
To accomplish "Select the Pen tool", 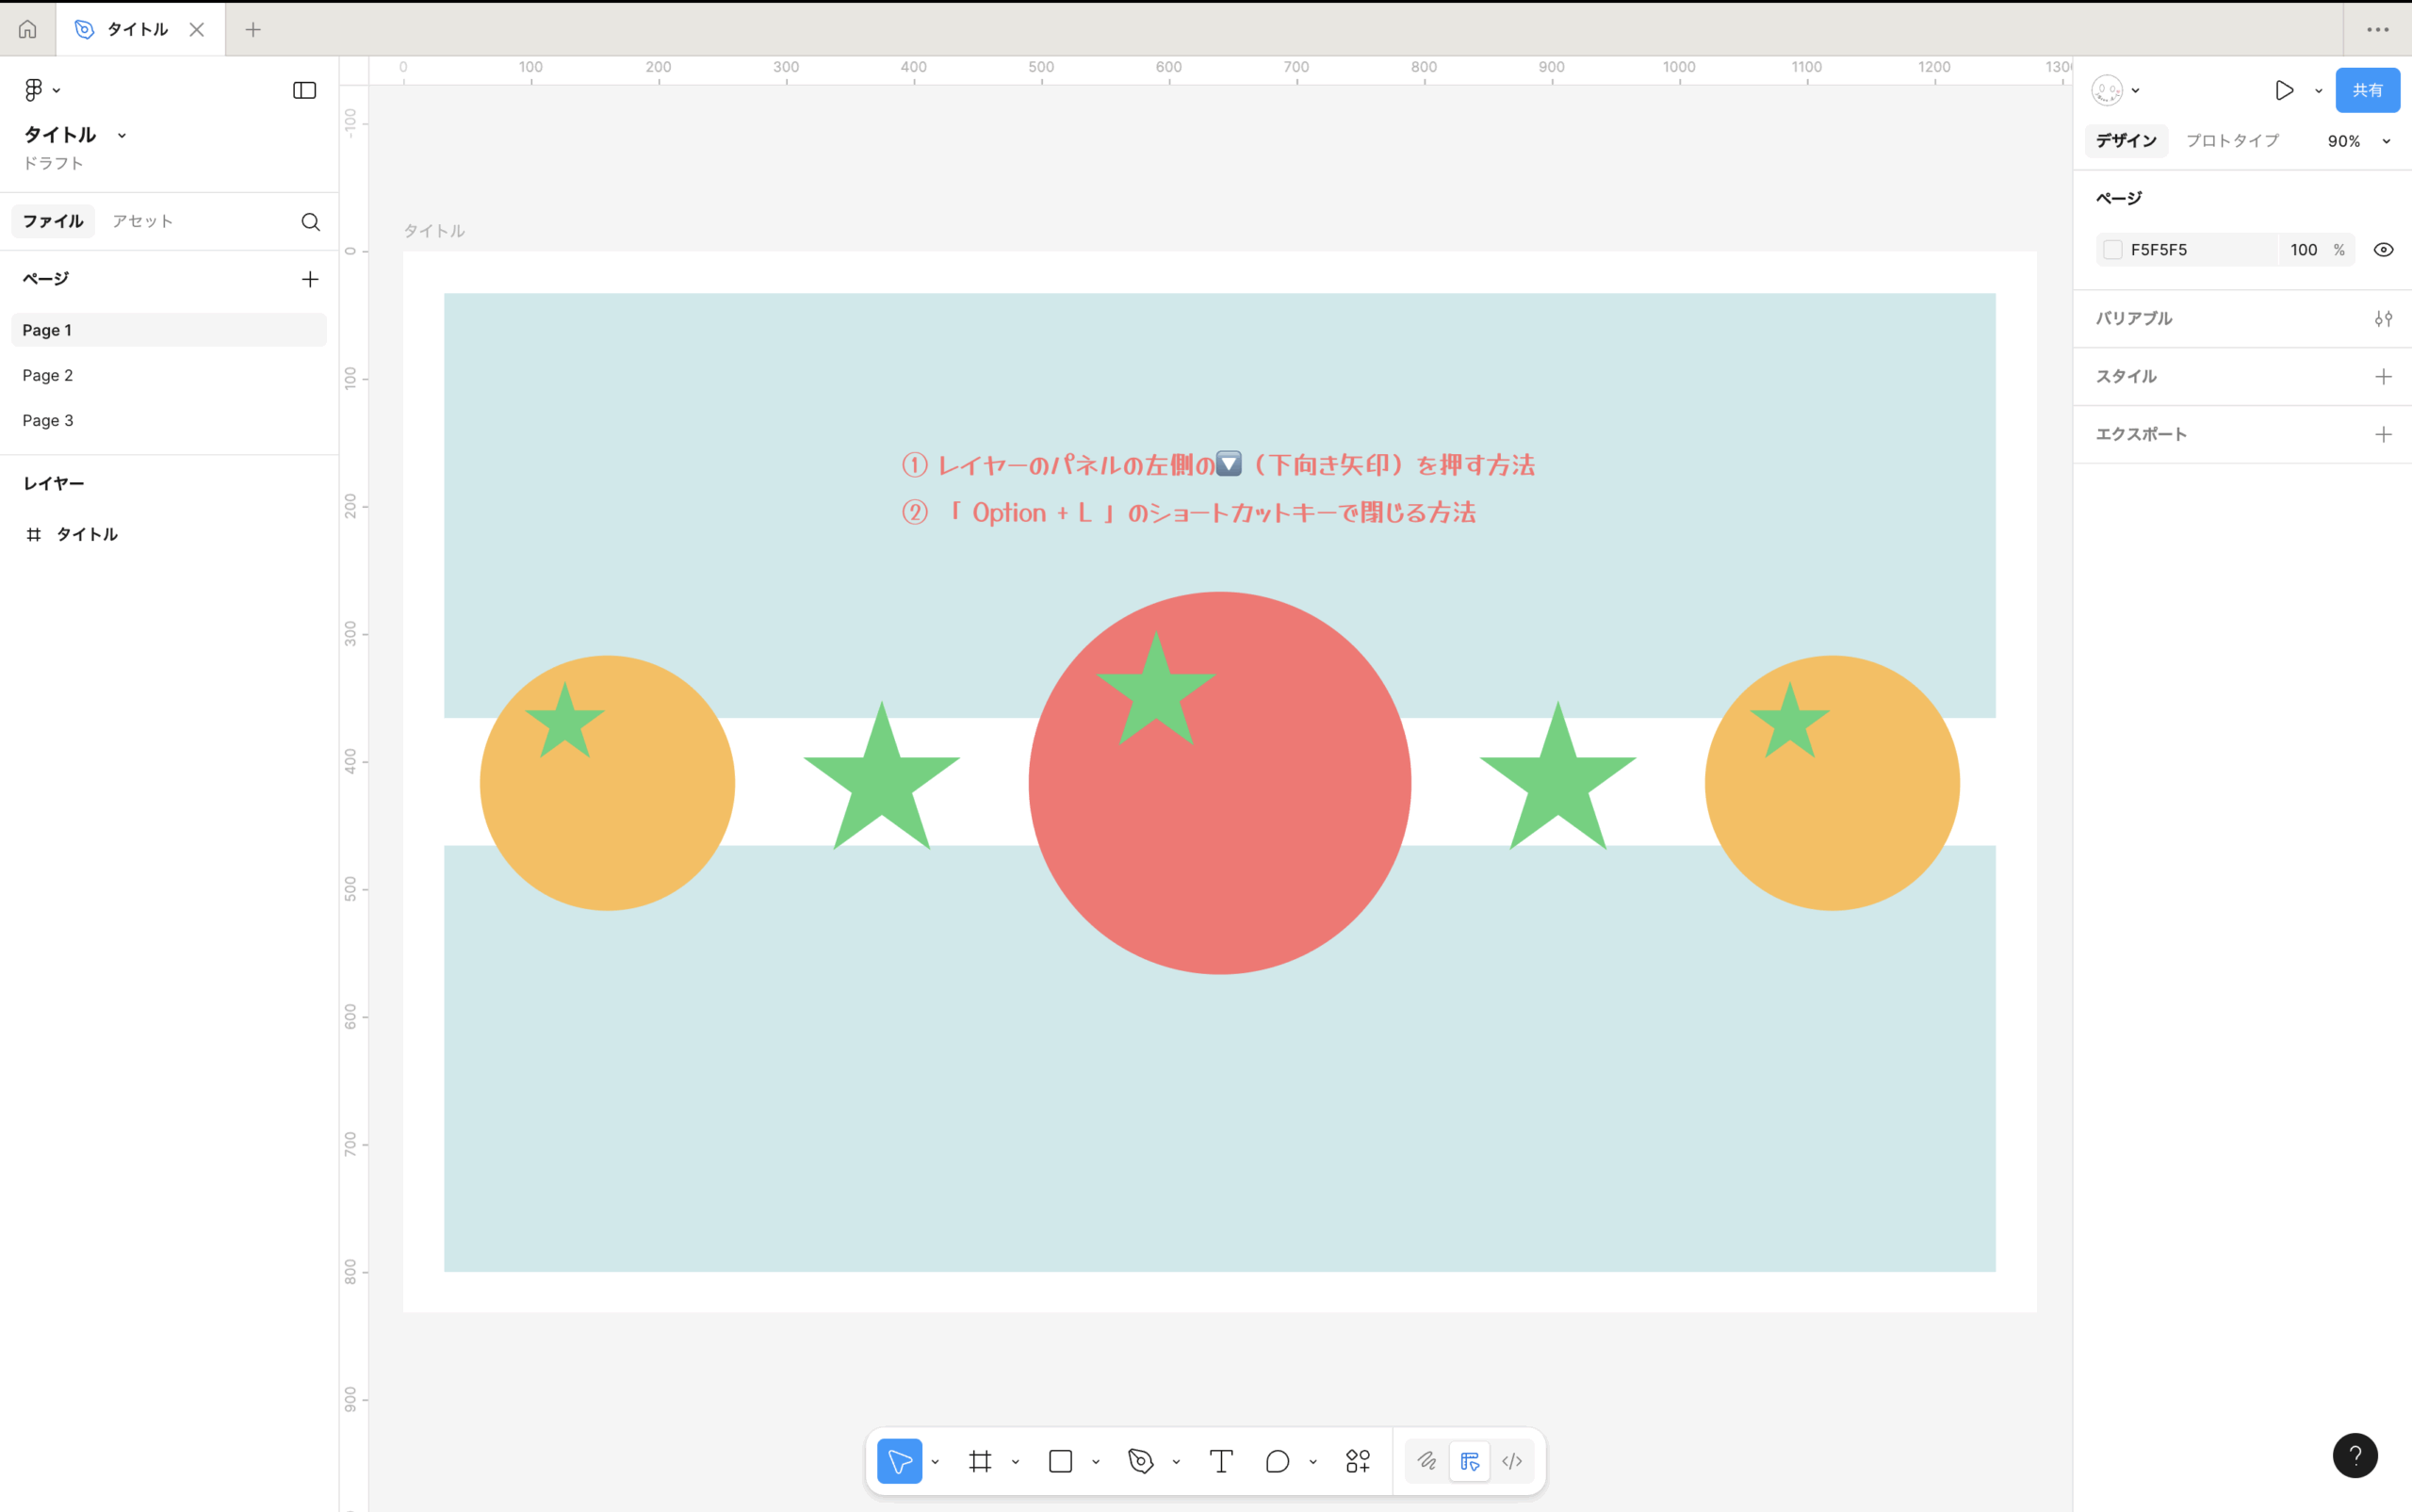I will [1140, 1461].
